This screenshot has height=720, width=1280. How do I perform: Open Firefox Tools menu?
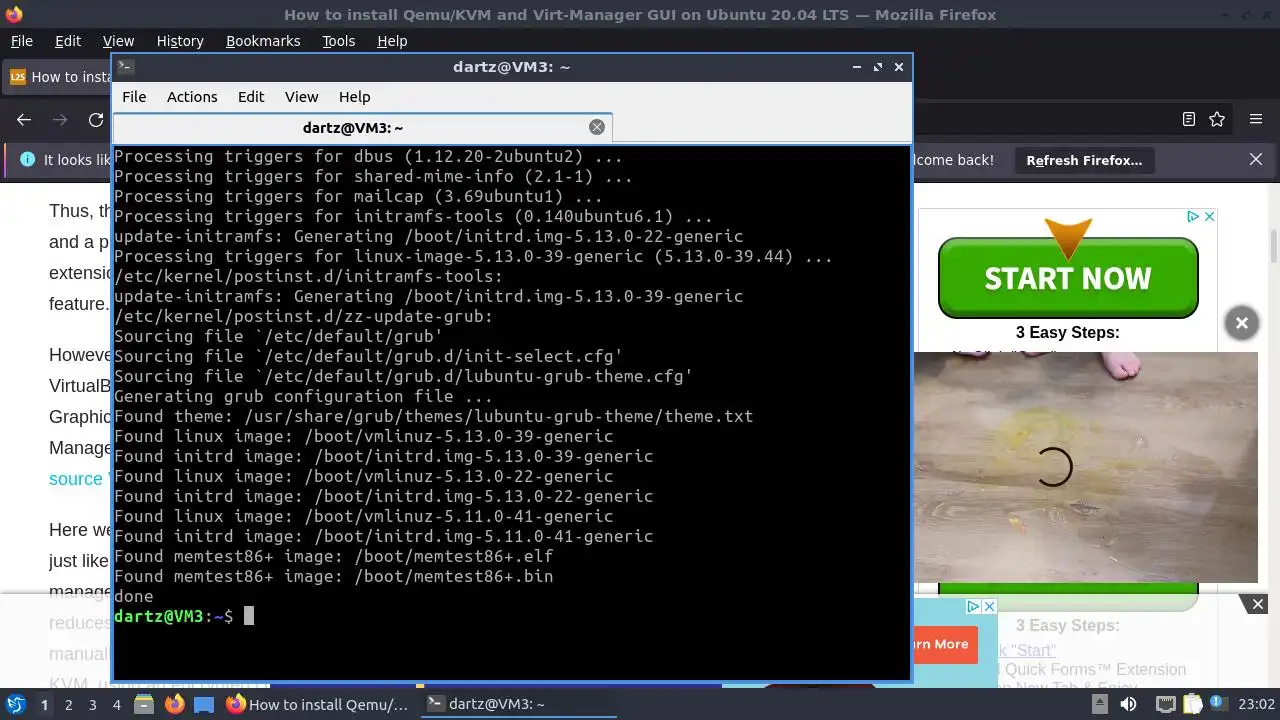[339, 41]
